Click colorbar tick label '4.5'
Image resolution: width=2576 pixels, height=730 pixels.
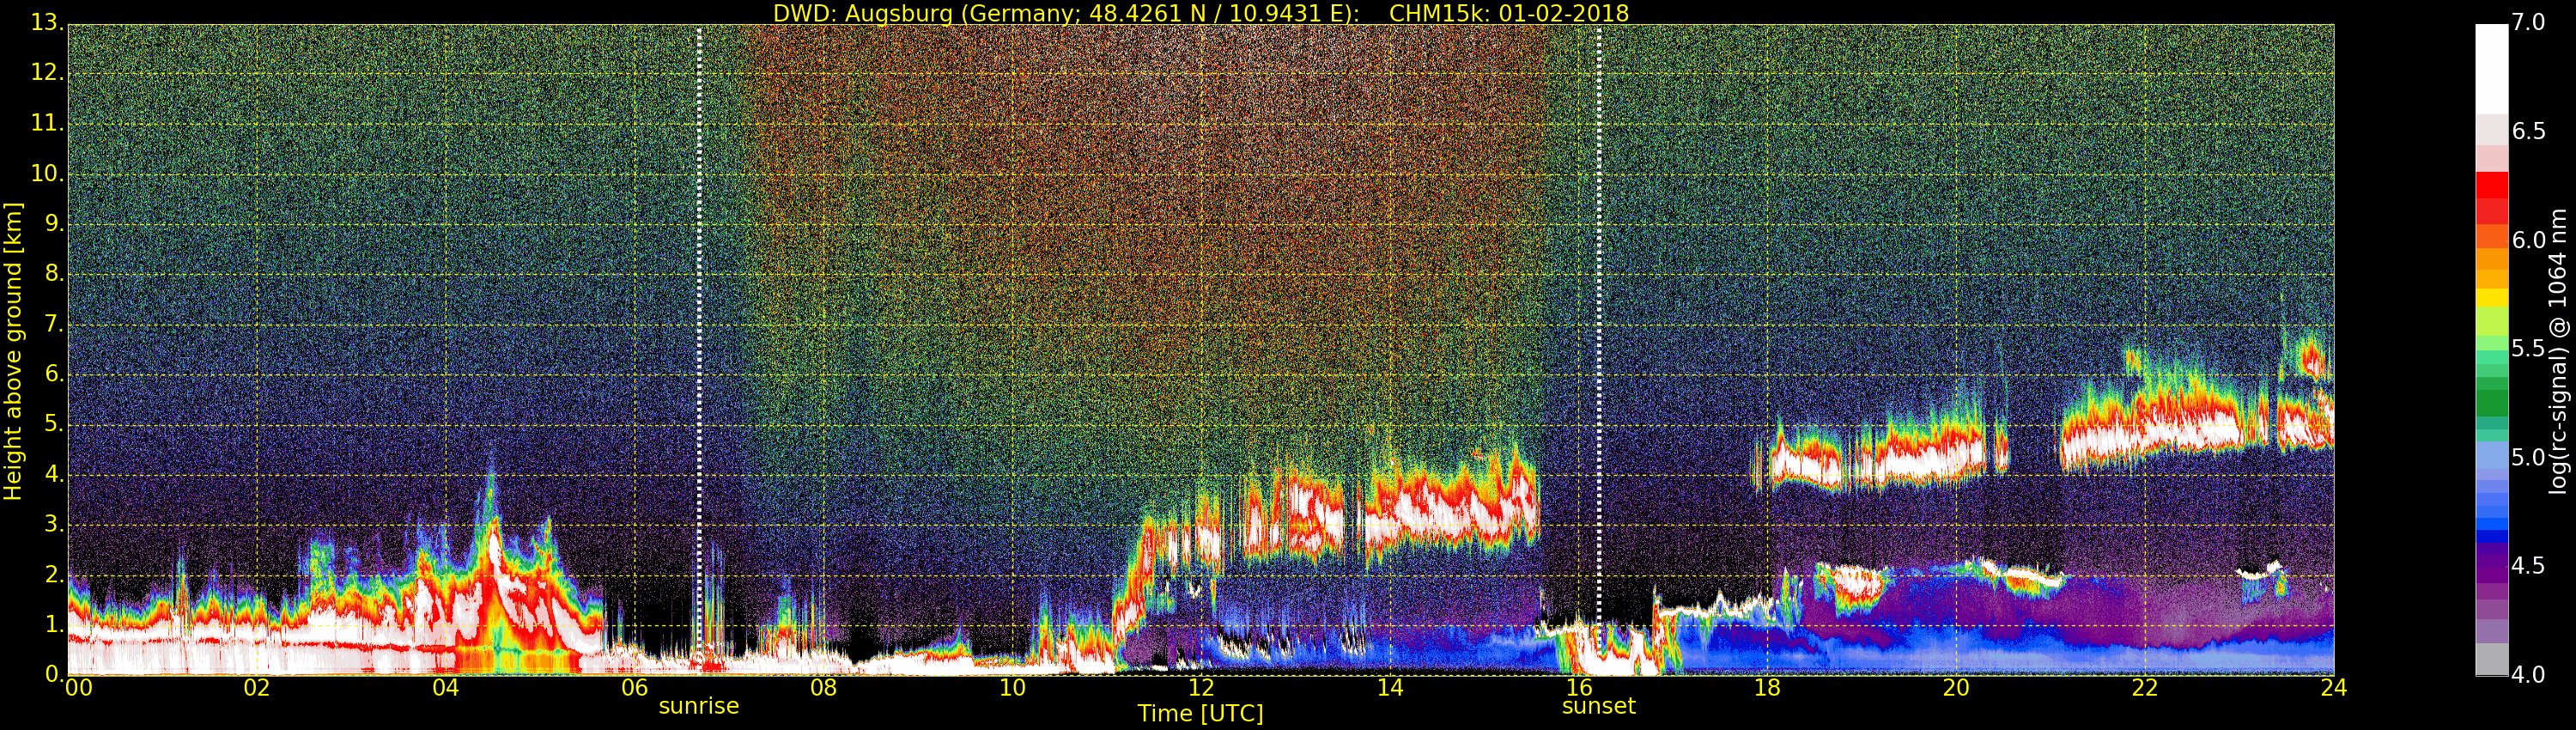[2529, 566]
